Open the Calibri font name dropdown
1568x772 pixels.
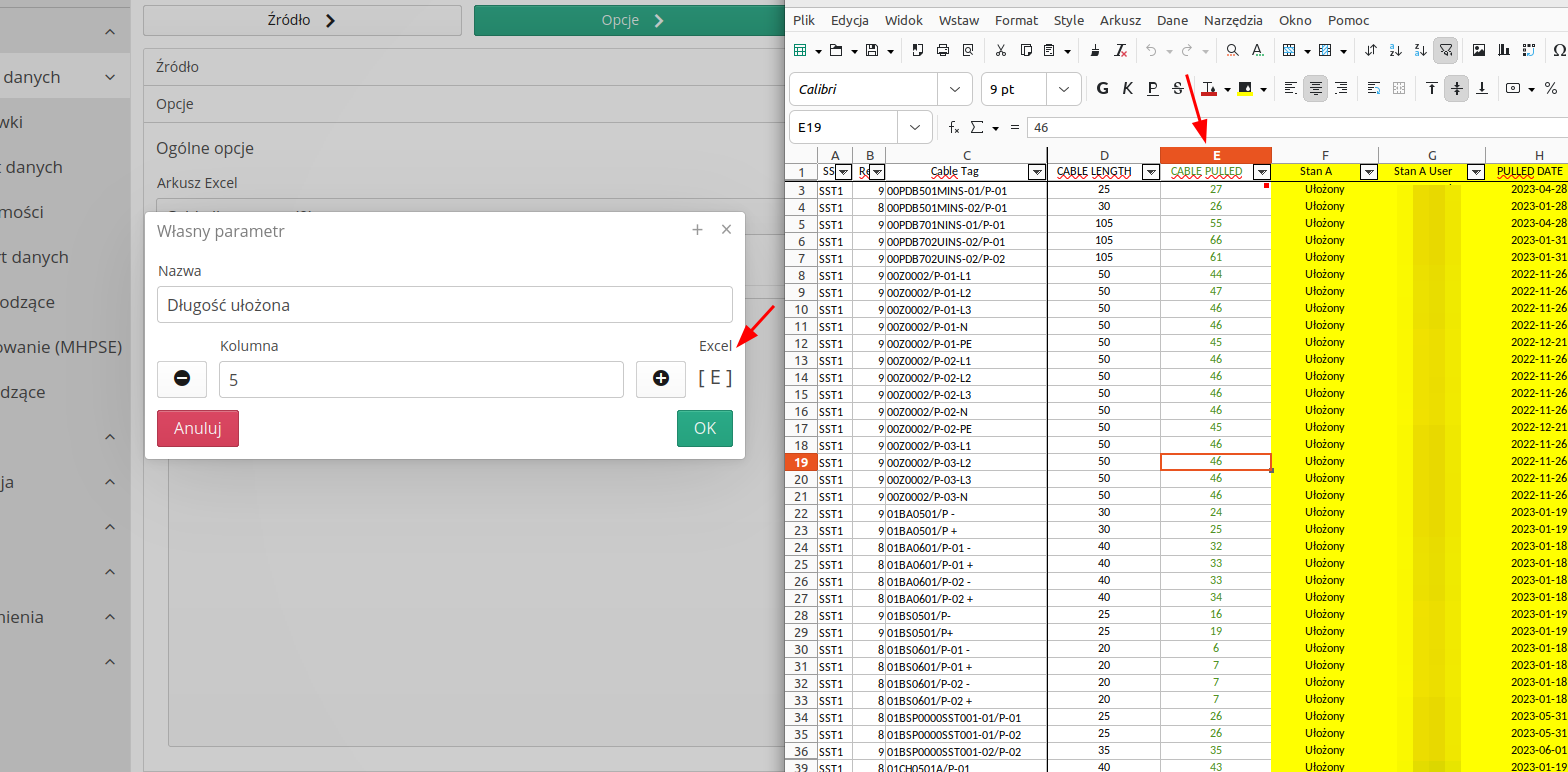click(x=954, y=89)
